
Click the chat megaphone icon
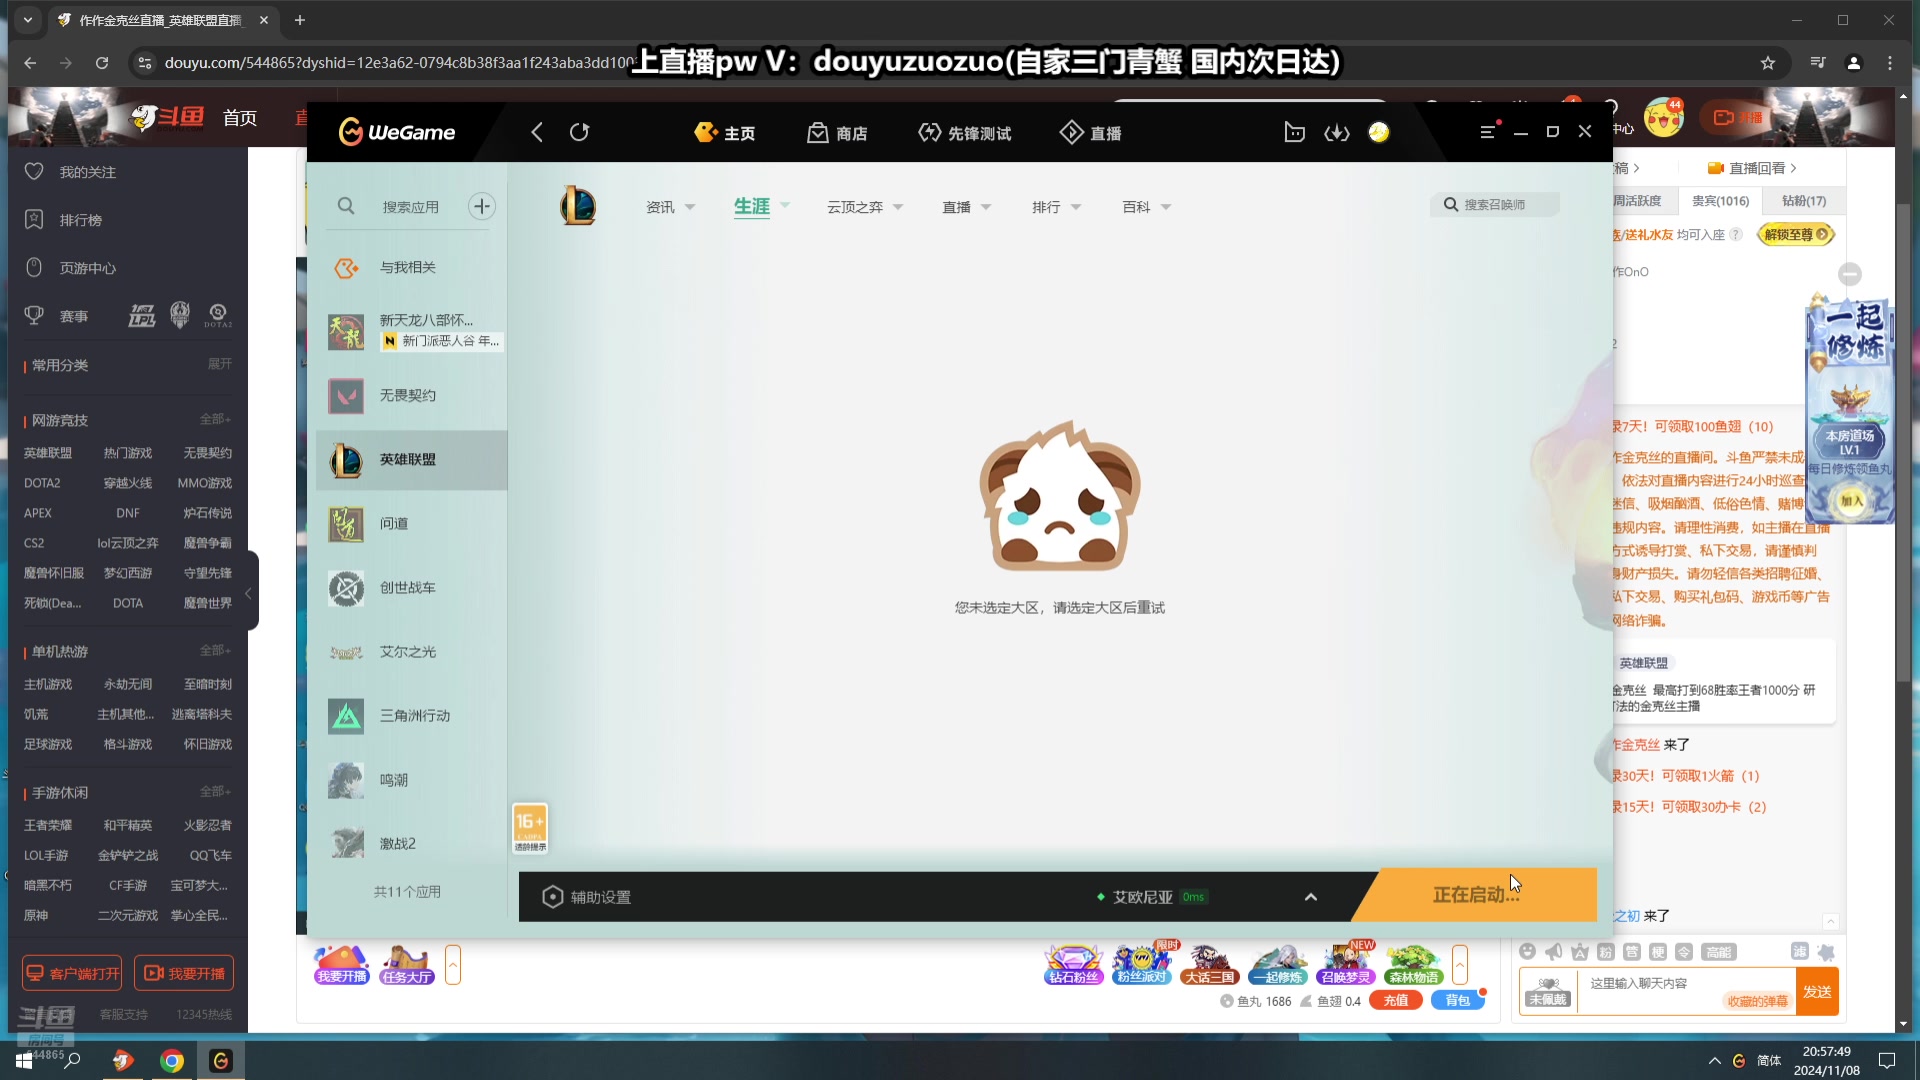point(1553,952)
